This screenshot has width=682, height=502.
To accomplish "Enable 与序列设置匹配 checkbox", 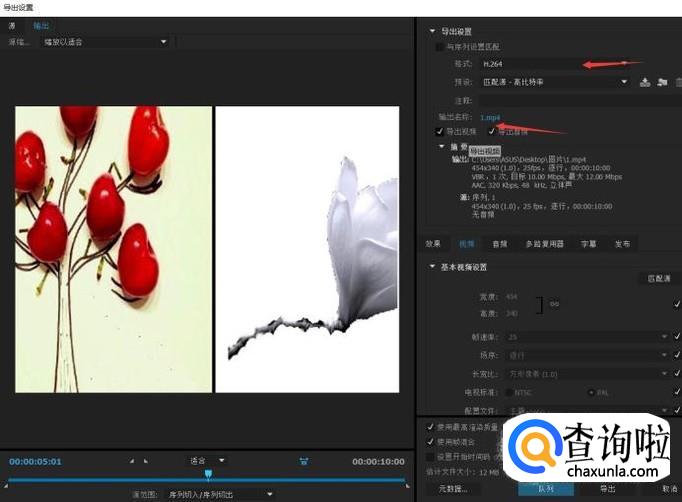I will coord(440,47).
